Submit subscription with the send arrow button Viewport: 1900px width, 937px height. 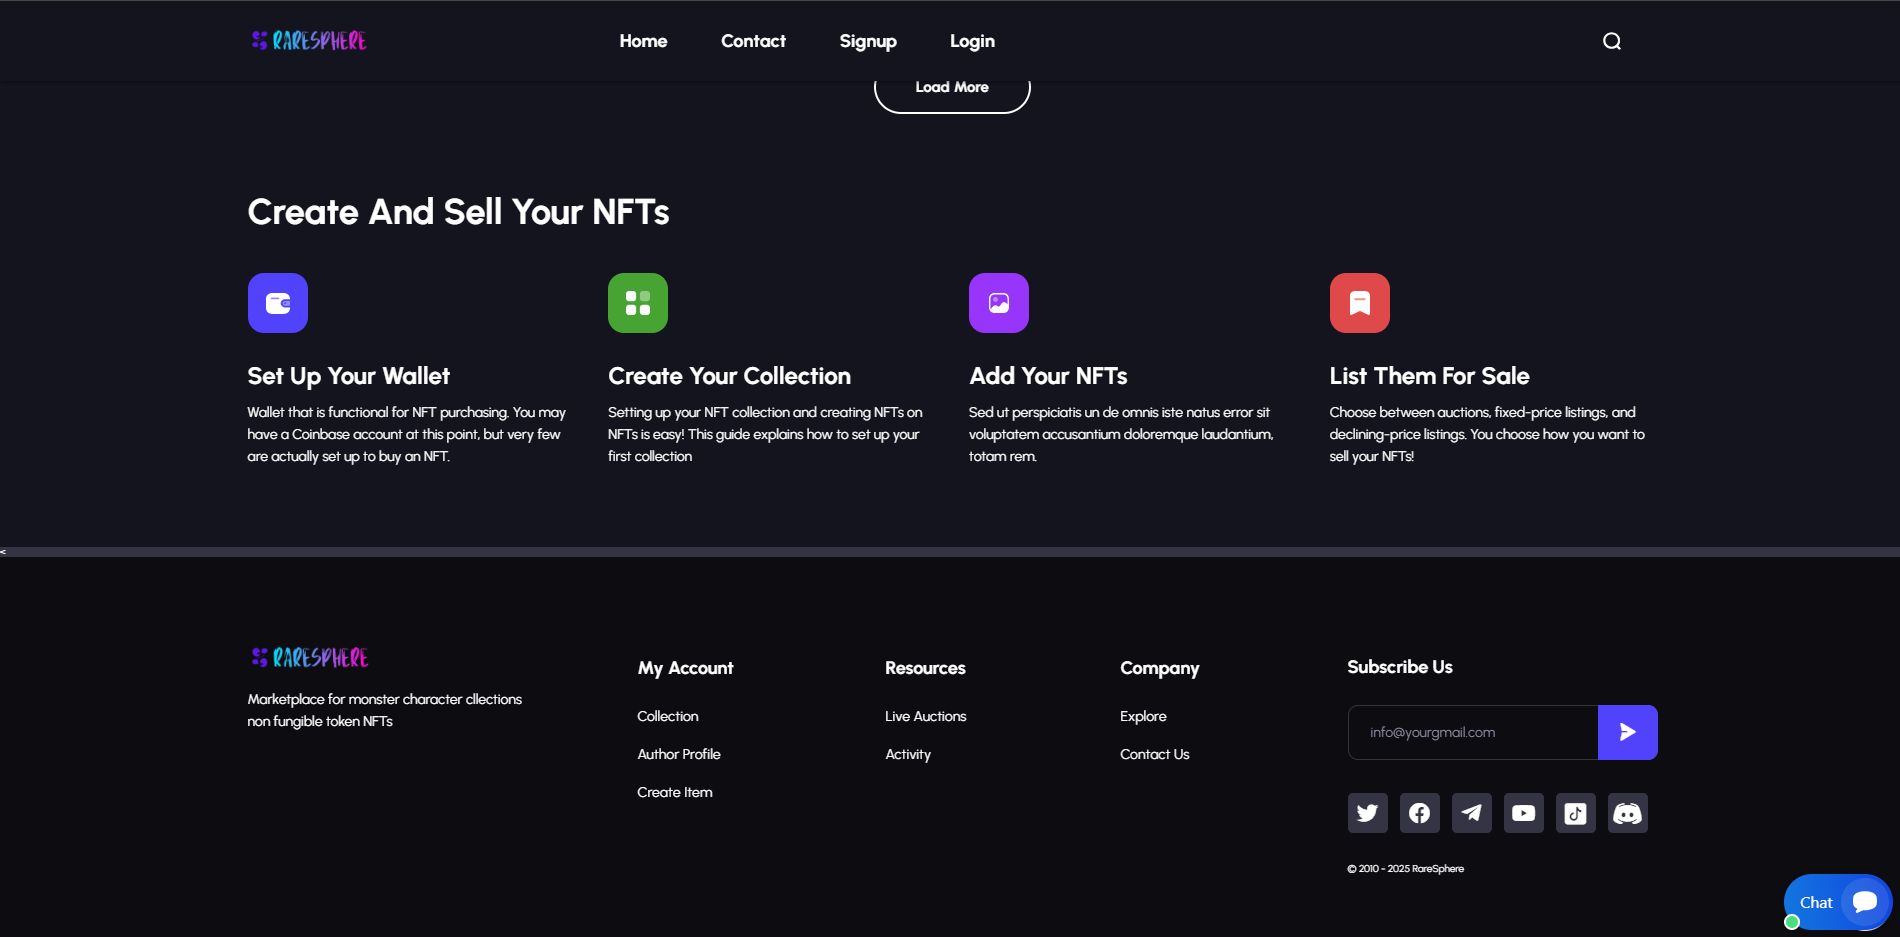(x=1627, y=732)
